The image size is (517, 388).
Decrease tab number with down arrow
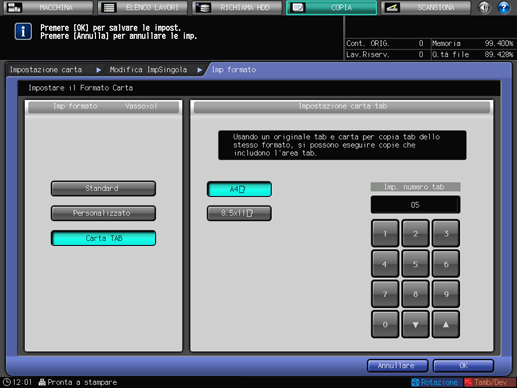coord(415,324)
